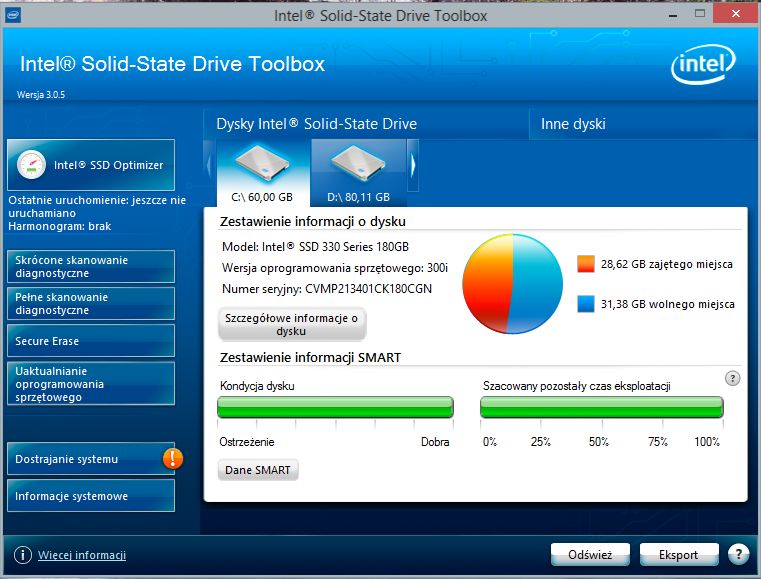Click the Szacowany pozostały czas eksploatacji bar

(601, 407)
